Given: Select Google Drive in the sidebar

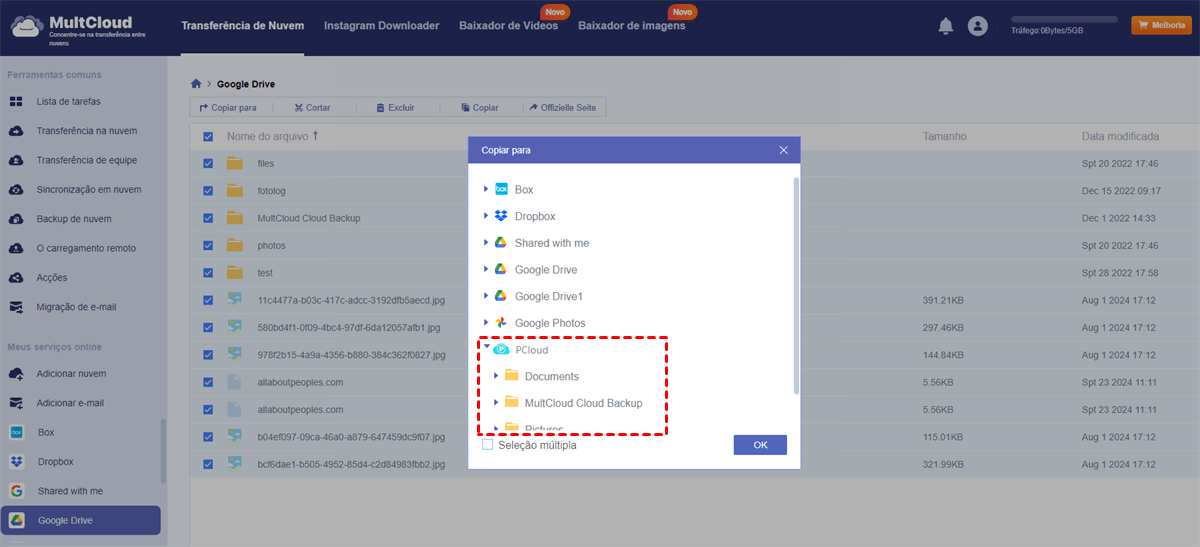Looking at the screenshot, I should [x=80, y=520].
